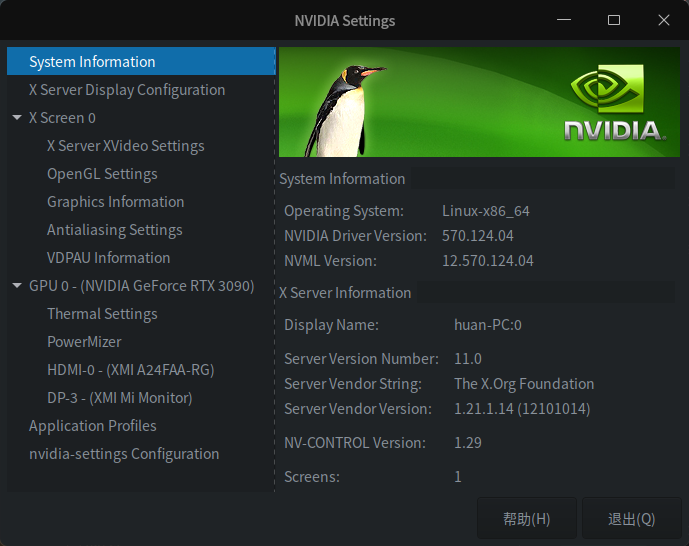
Task: Click server vendor version 1.21.1.14 (12101014)
Action: 522,409
